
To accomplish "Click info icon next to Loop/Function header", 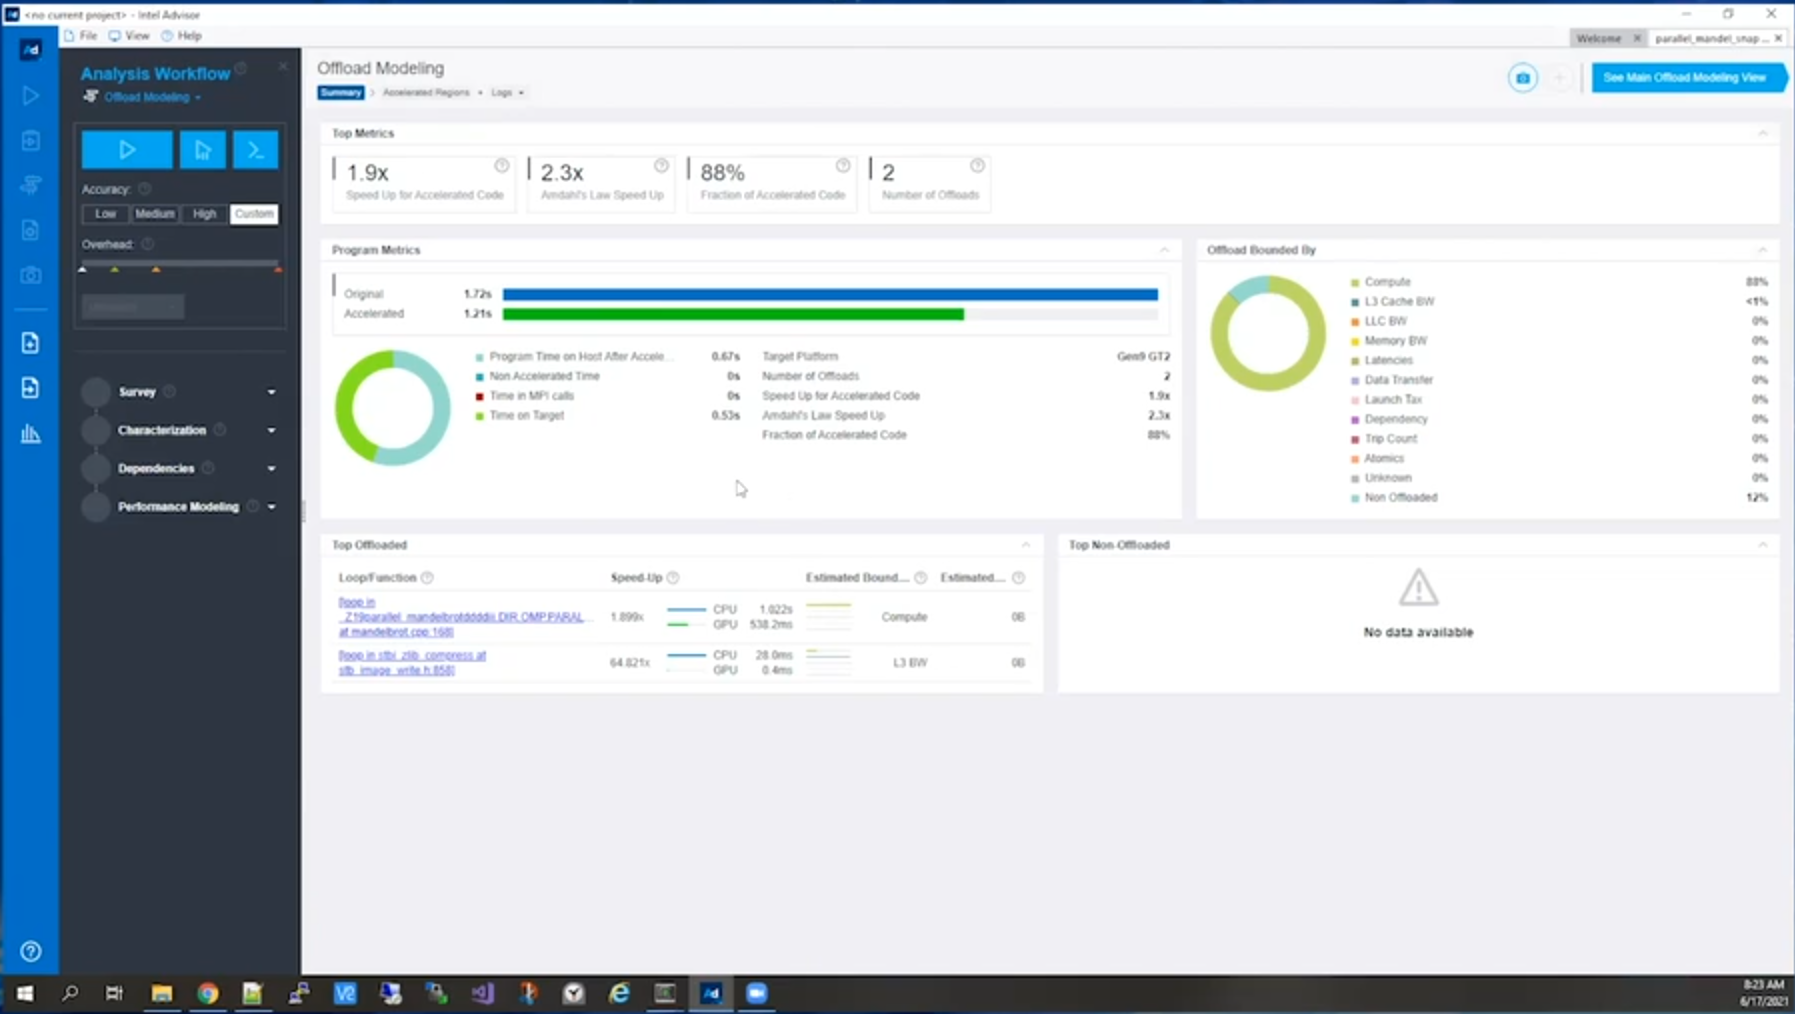I will pyautogui.click(x=427, y=578).
